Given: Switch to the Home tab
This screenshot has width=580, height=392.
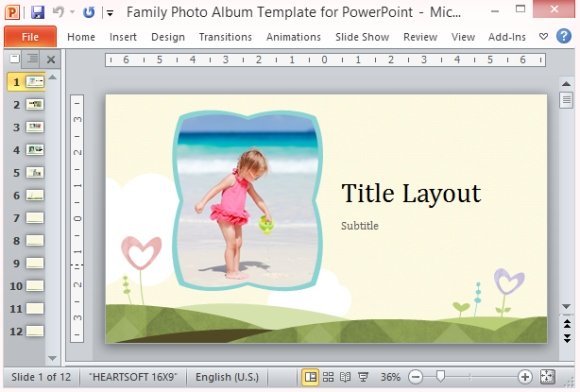Looking at the screenshot, I should [81, 37].
